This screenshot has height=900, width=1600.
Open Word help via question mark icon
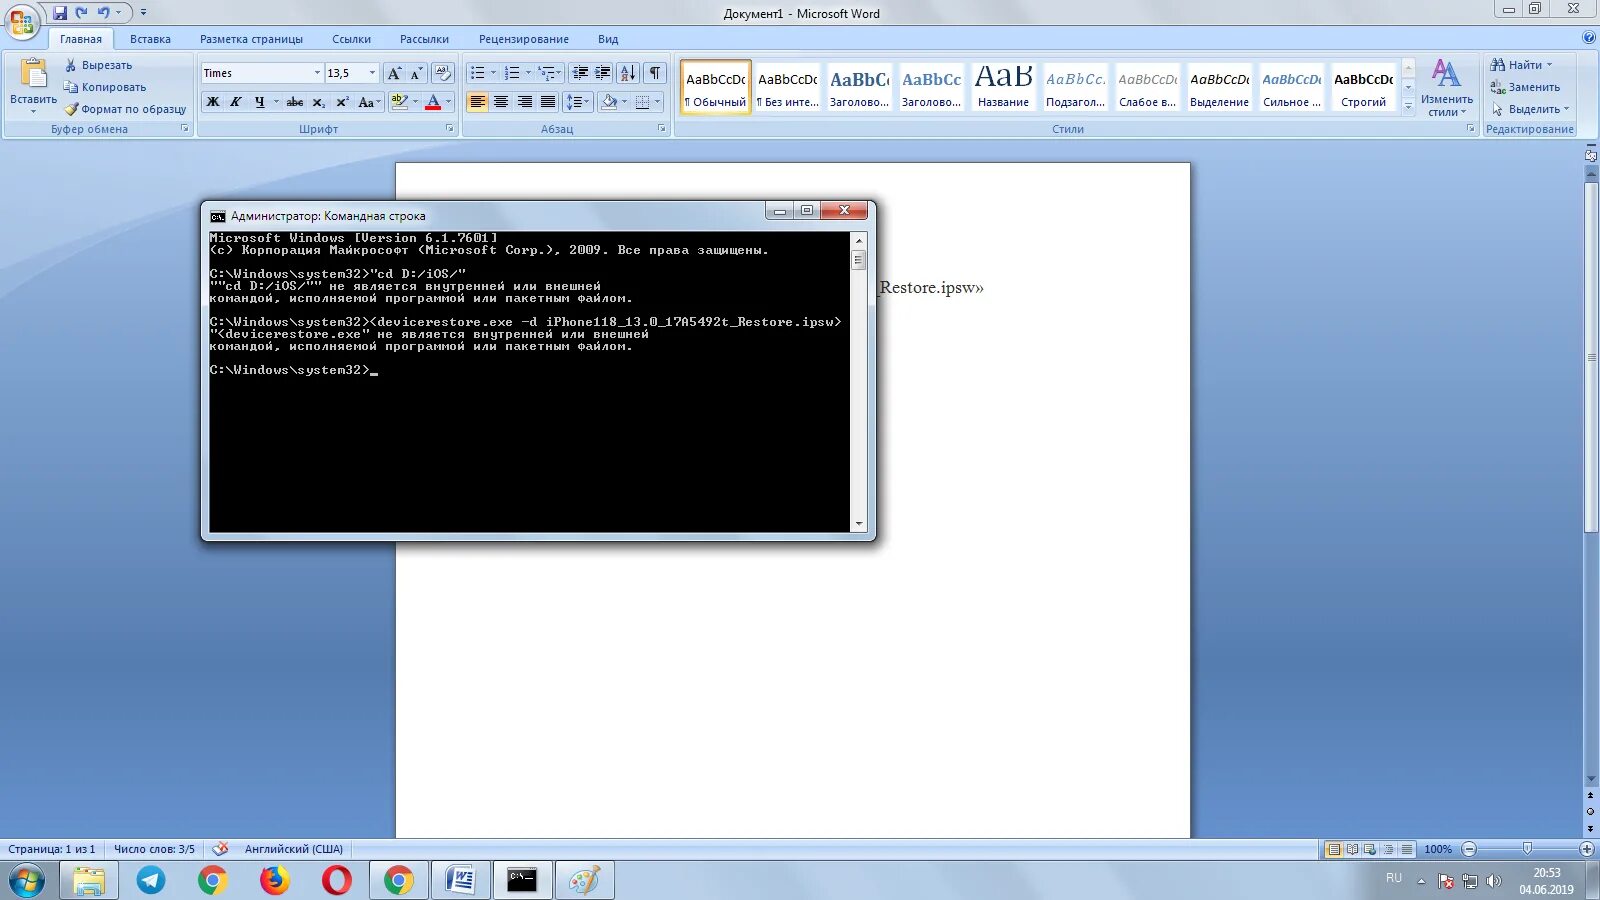tap(1589, 38)
